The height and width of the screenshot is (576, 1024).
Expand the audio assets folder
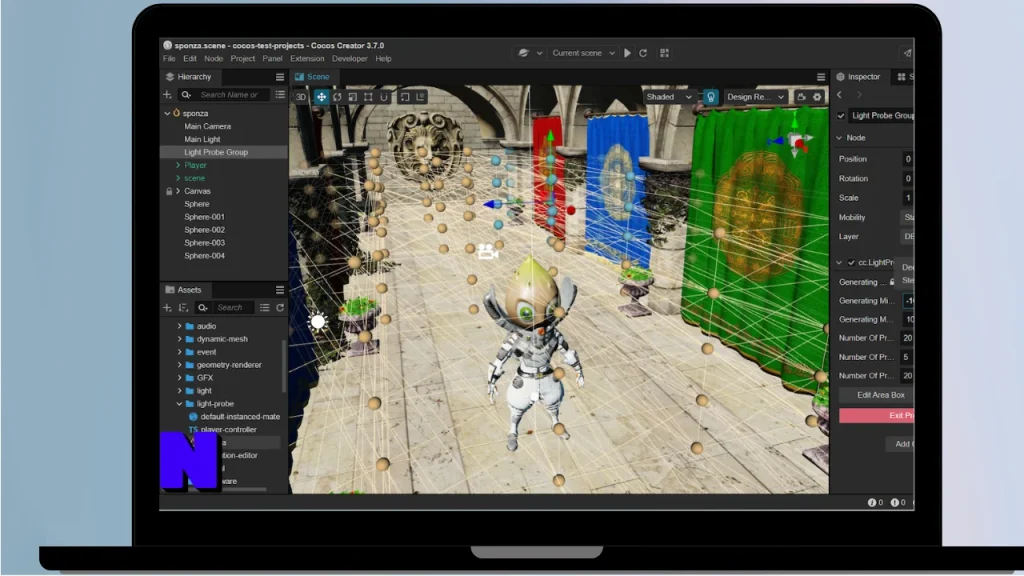point(180,326)
